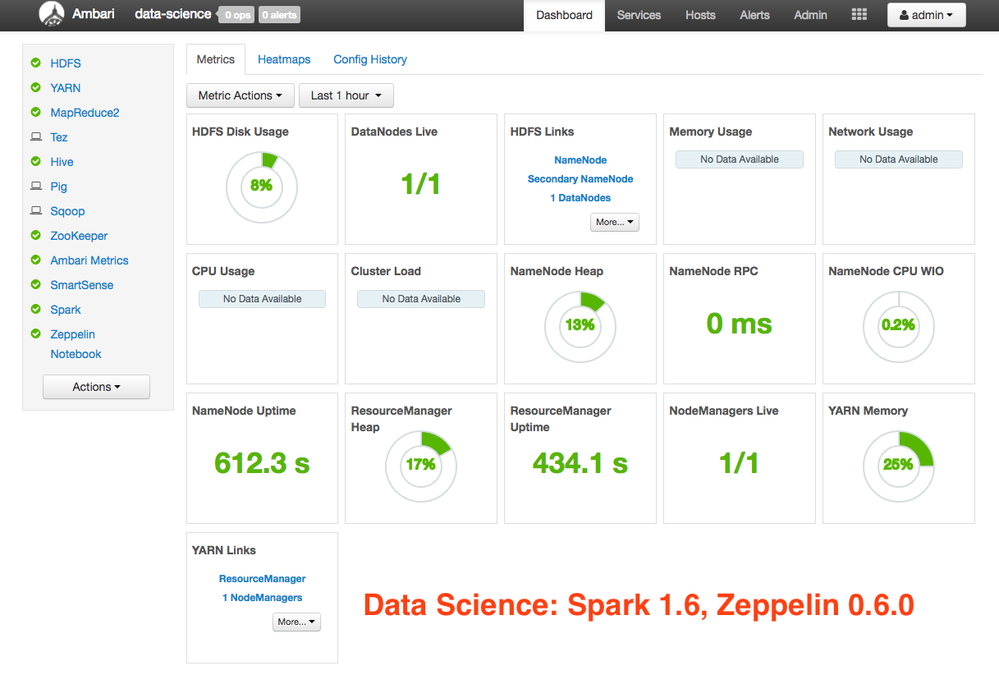The width and height of the screenshot is (999, 699).
Task: Select Zeppelin Notebook in the sidebar
Action: tap(74, 354)
